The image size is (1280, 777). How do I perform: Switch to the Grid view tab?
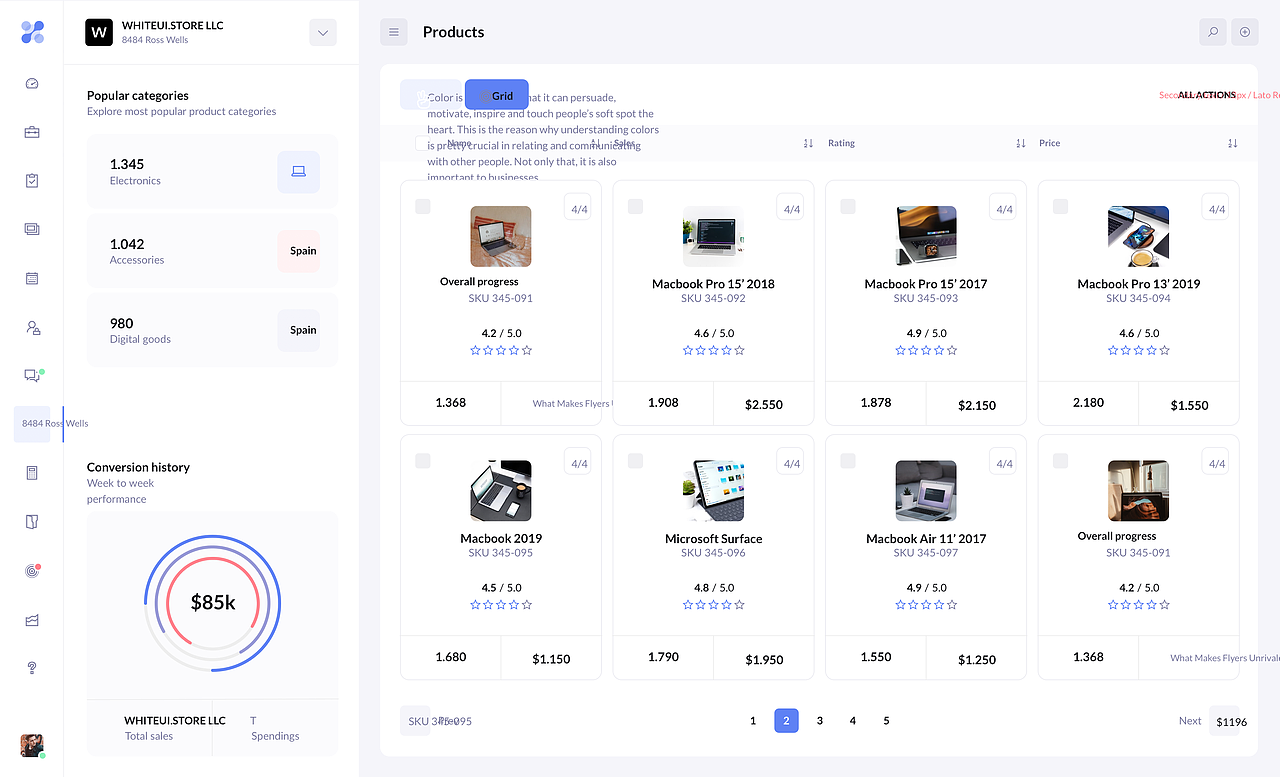point(497,95)
